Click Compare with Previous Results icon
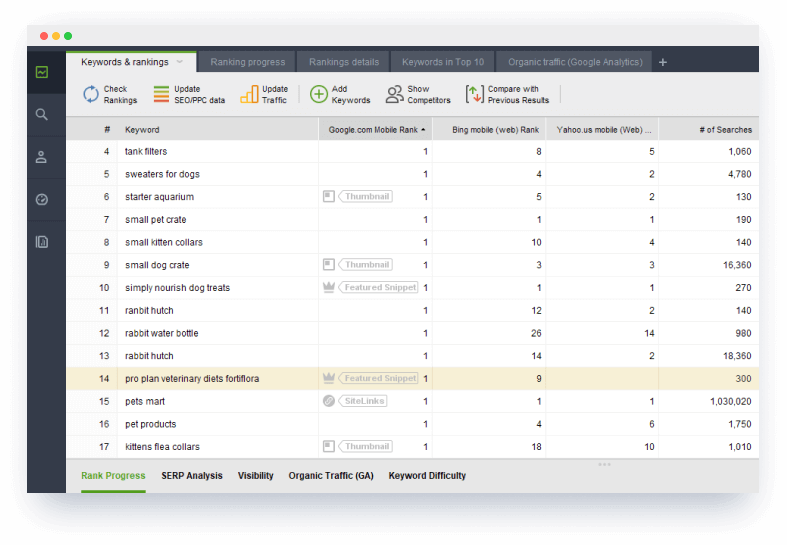 coord(474,94)
